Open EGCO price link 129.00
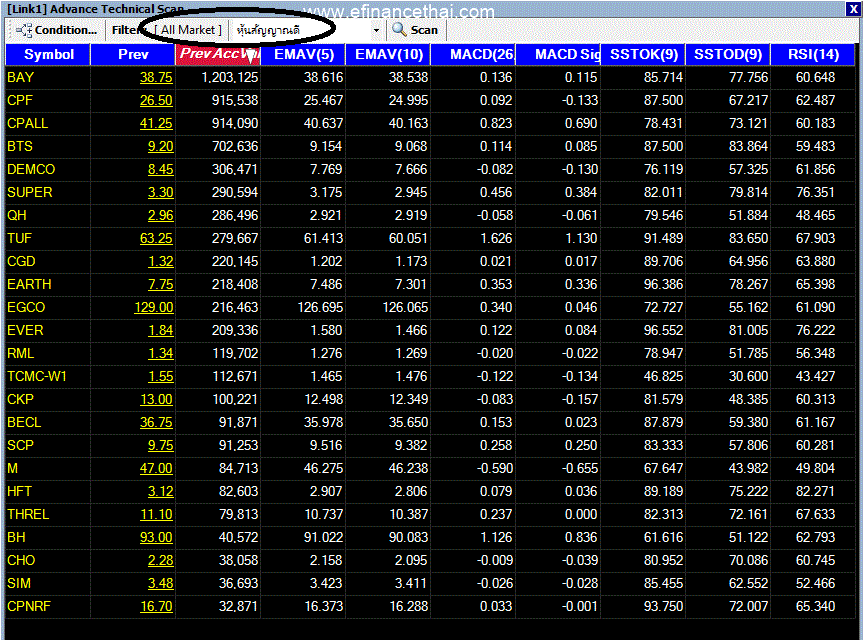 [x=154, y=308]
